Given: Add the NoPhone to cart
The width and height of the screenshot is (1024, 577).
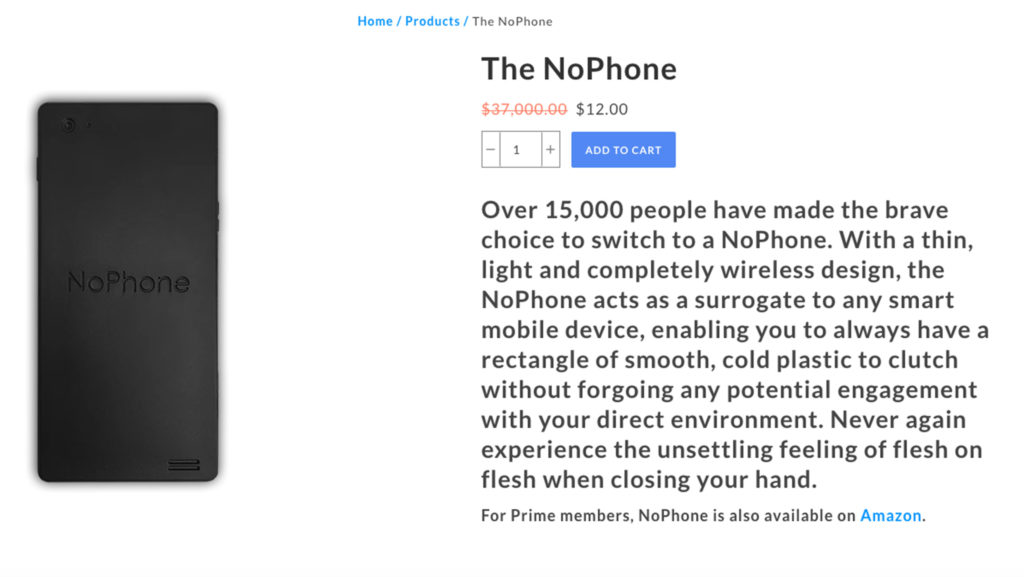Looking at the screenshot, I should (623, 149).
